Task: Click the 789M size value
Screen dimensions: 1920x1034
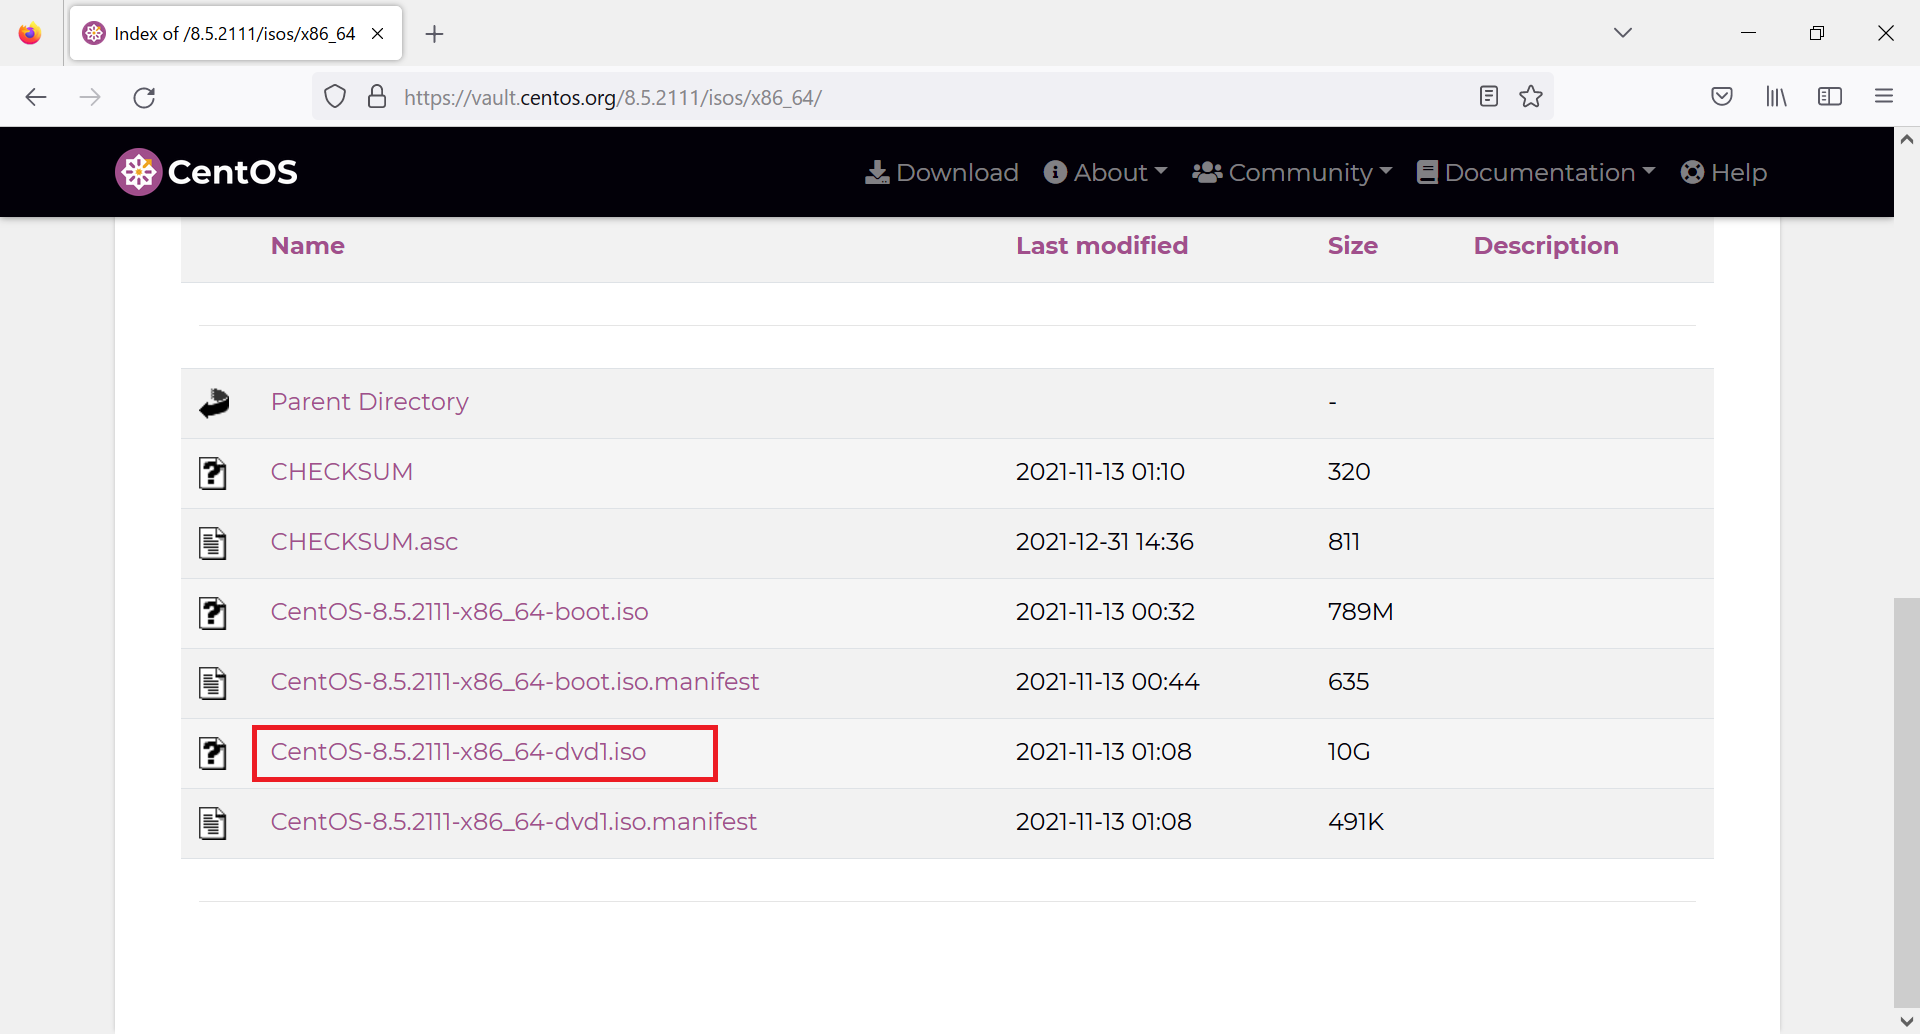Action: (x=1361, y=612)
